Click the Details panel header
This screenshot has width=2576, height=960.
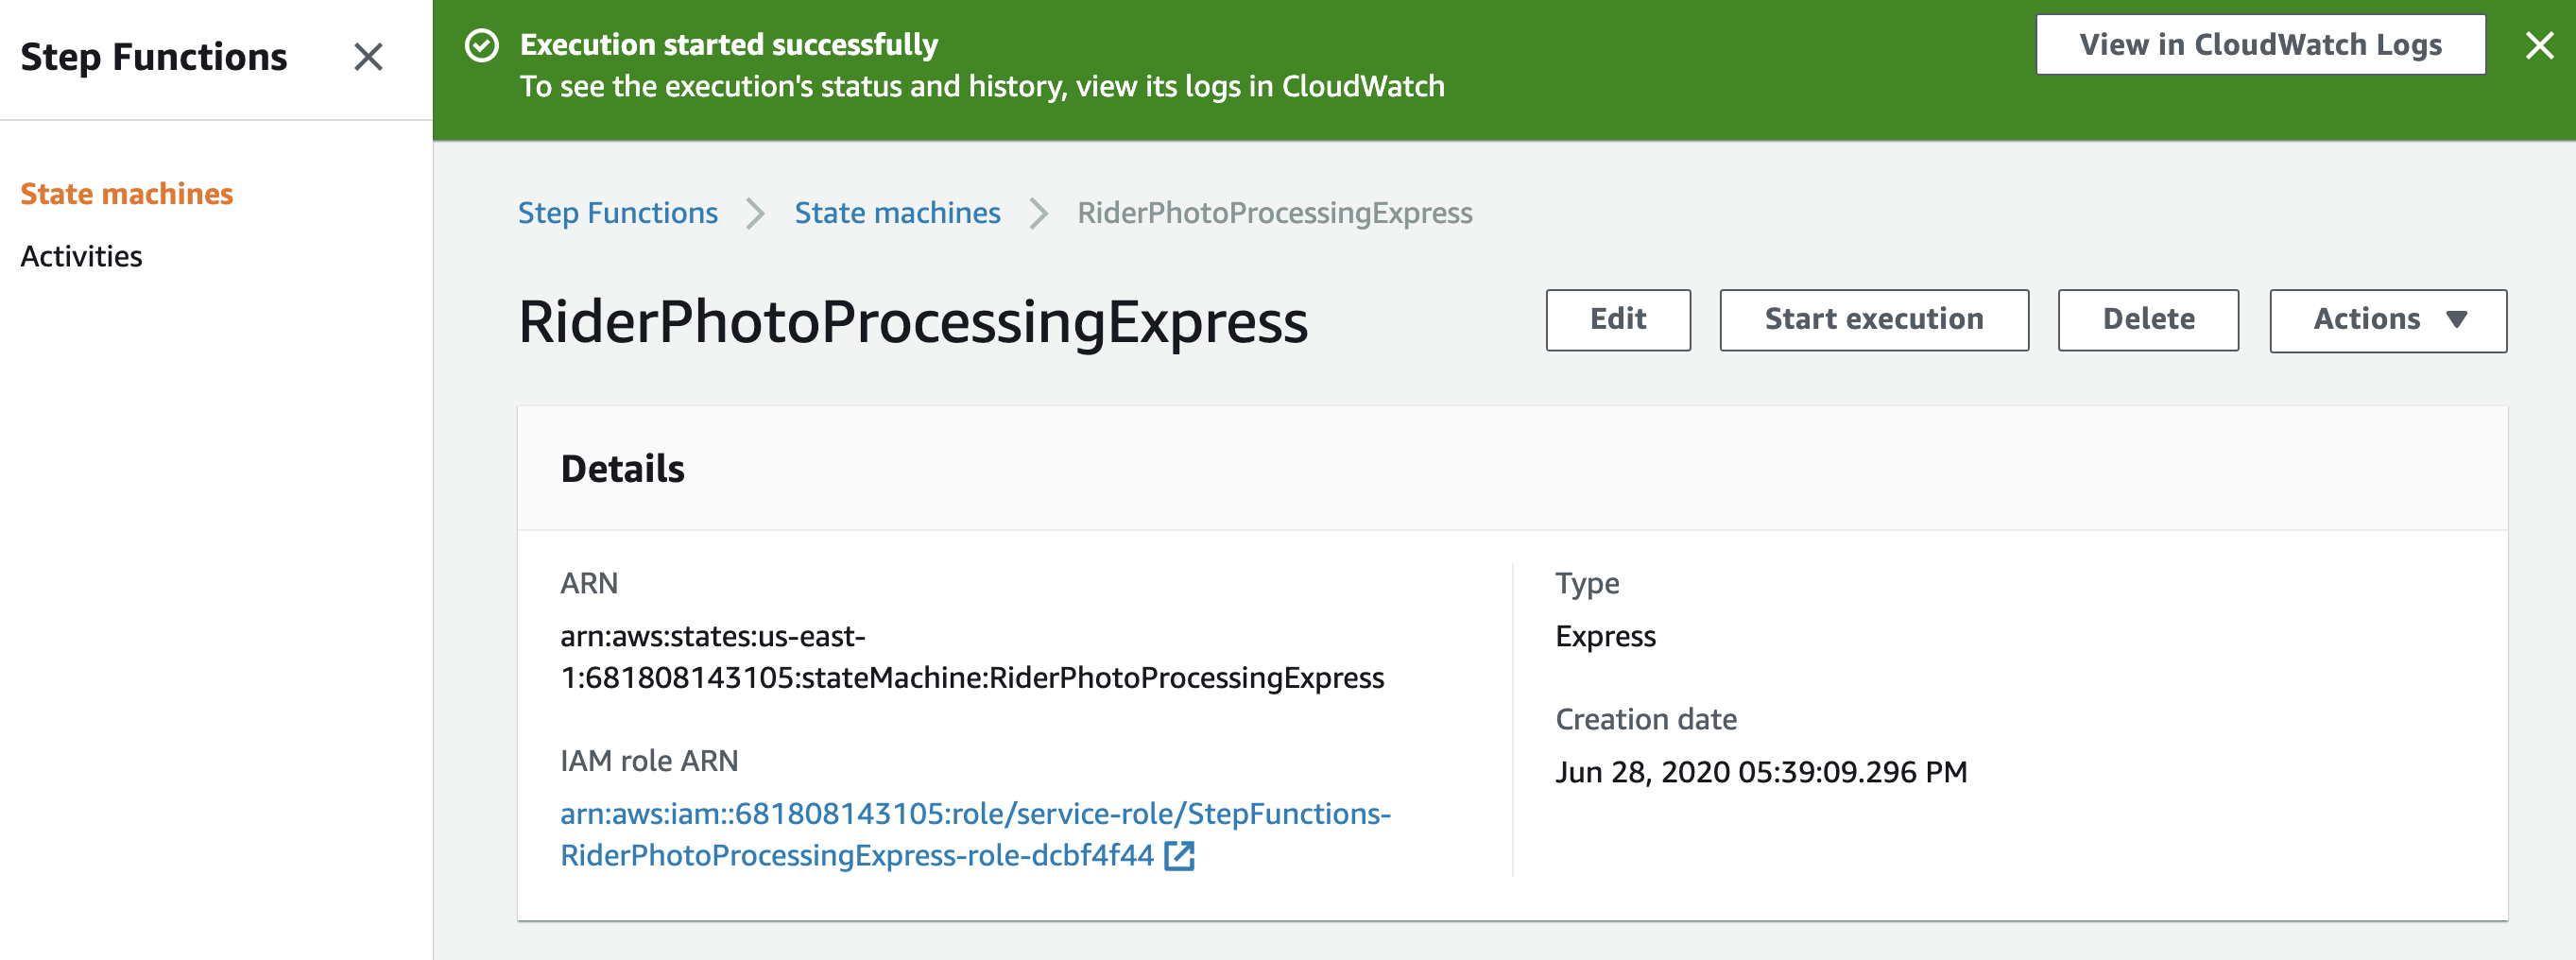pos(1512,468)
